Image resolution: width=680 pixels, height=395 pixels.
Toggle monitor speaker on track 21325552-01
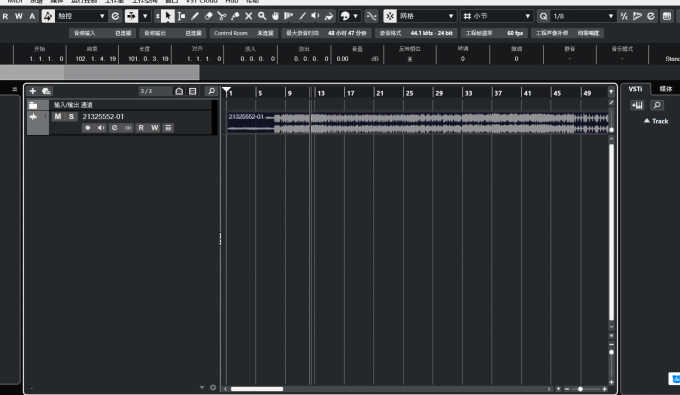[101, 127]
